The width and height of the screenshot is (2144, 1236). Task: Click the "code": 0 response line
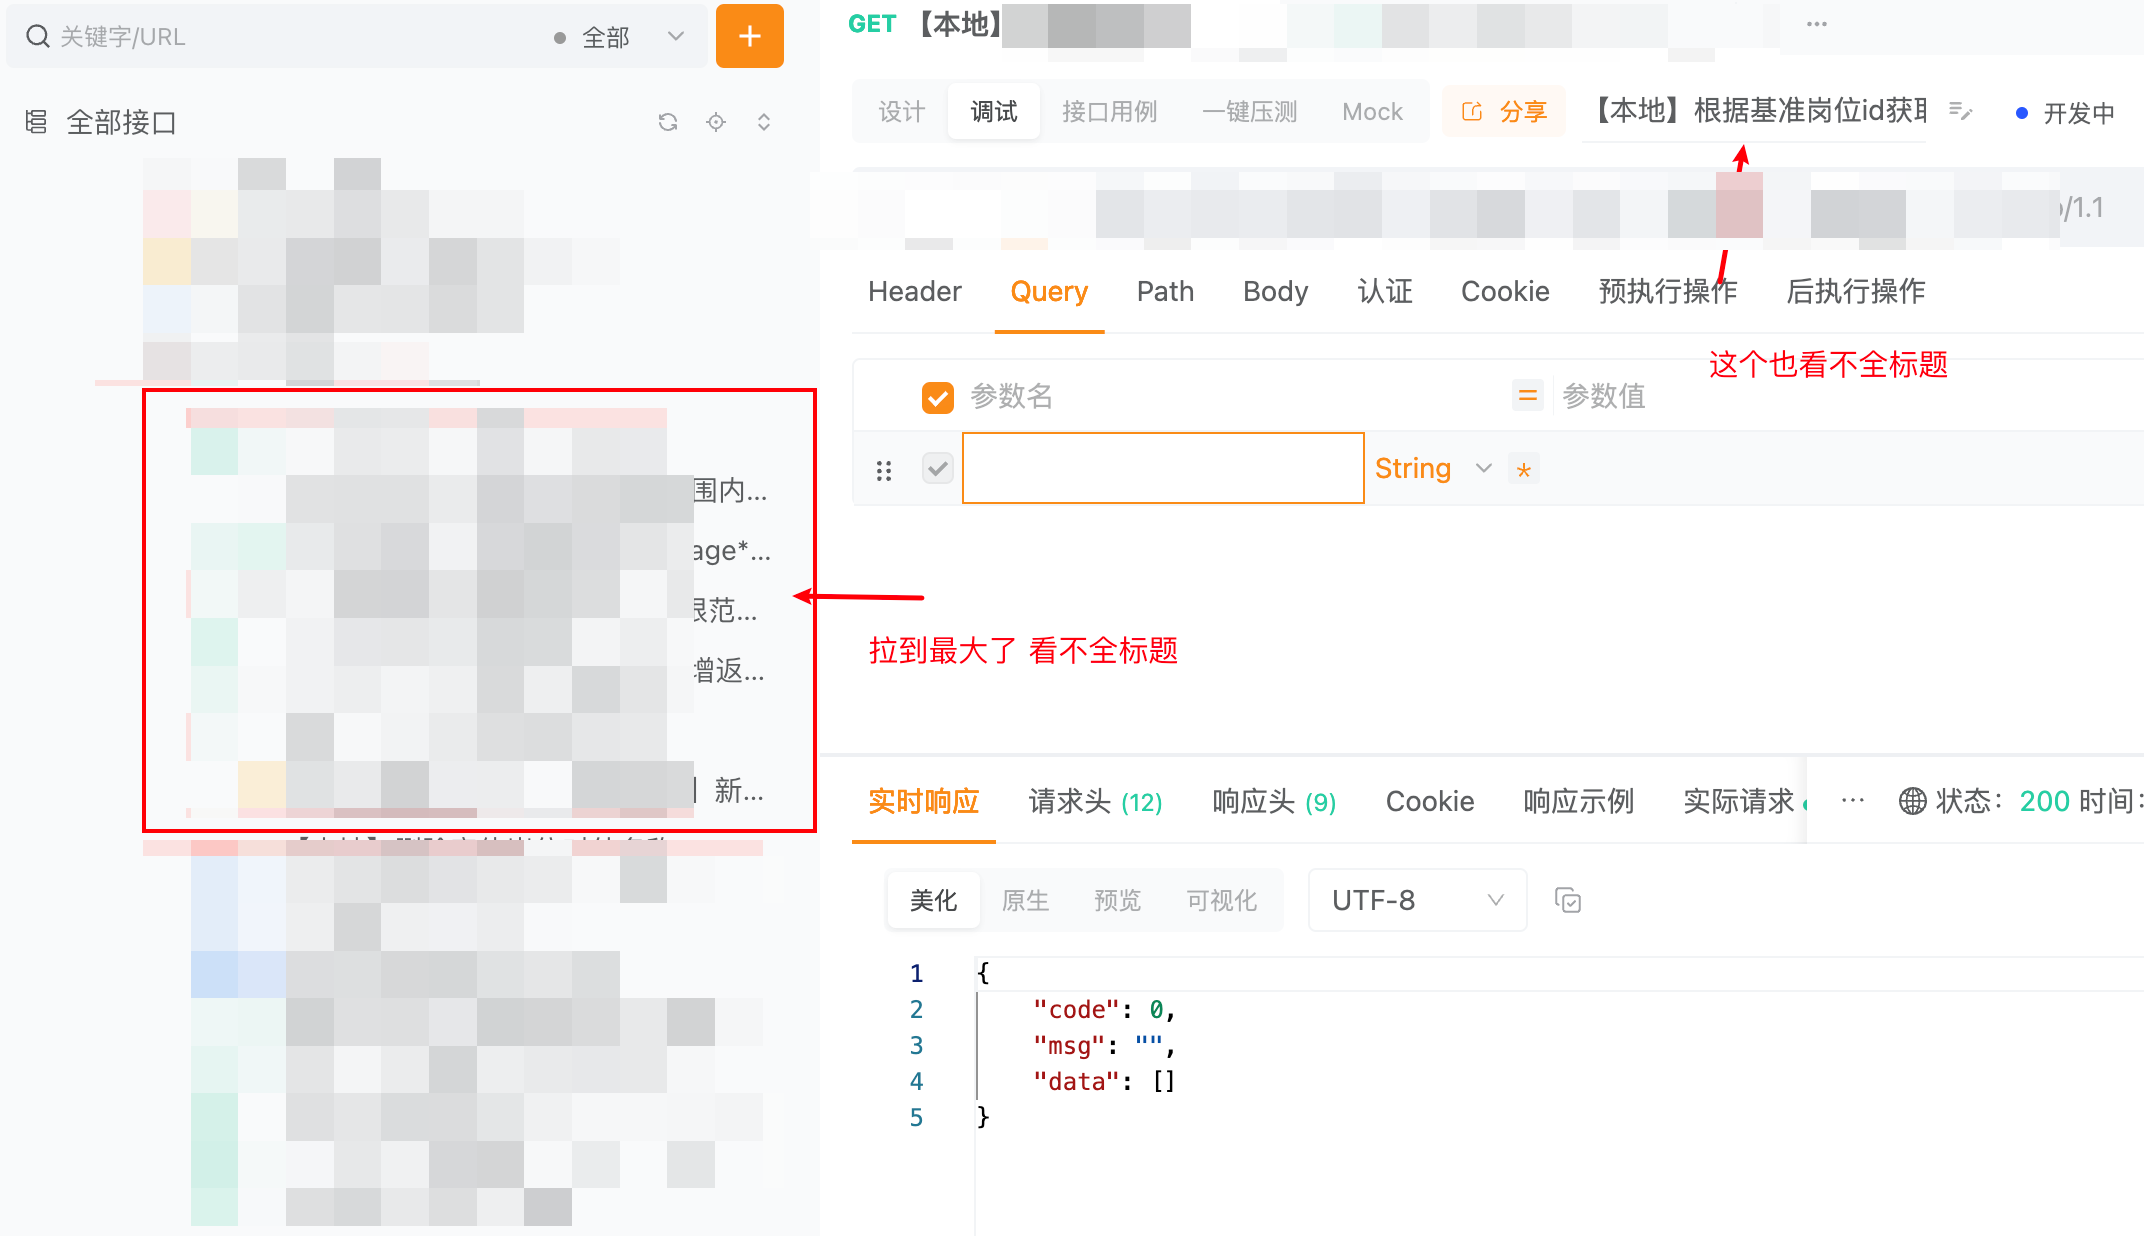click(x=1104, y=1010)
